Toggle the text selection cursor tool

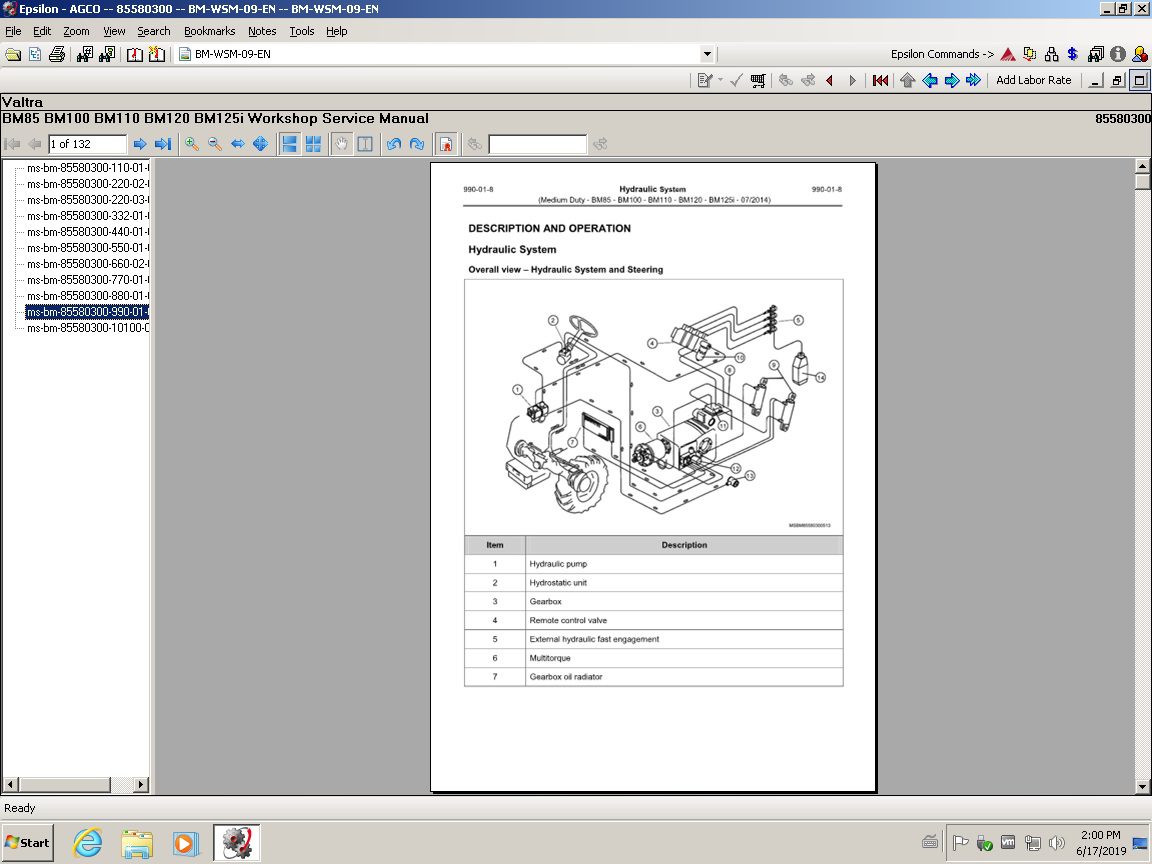pyautogui.click(x=365, y=144)
